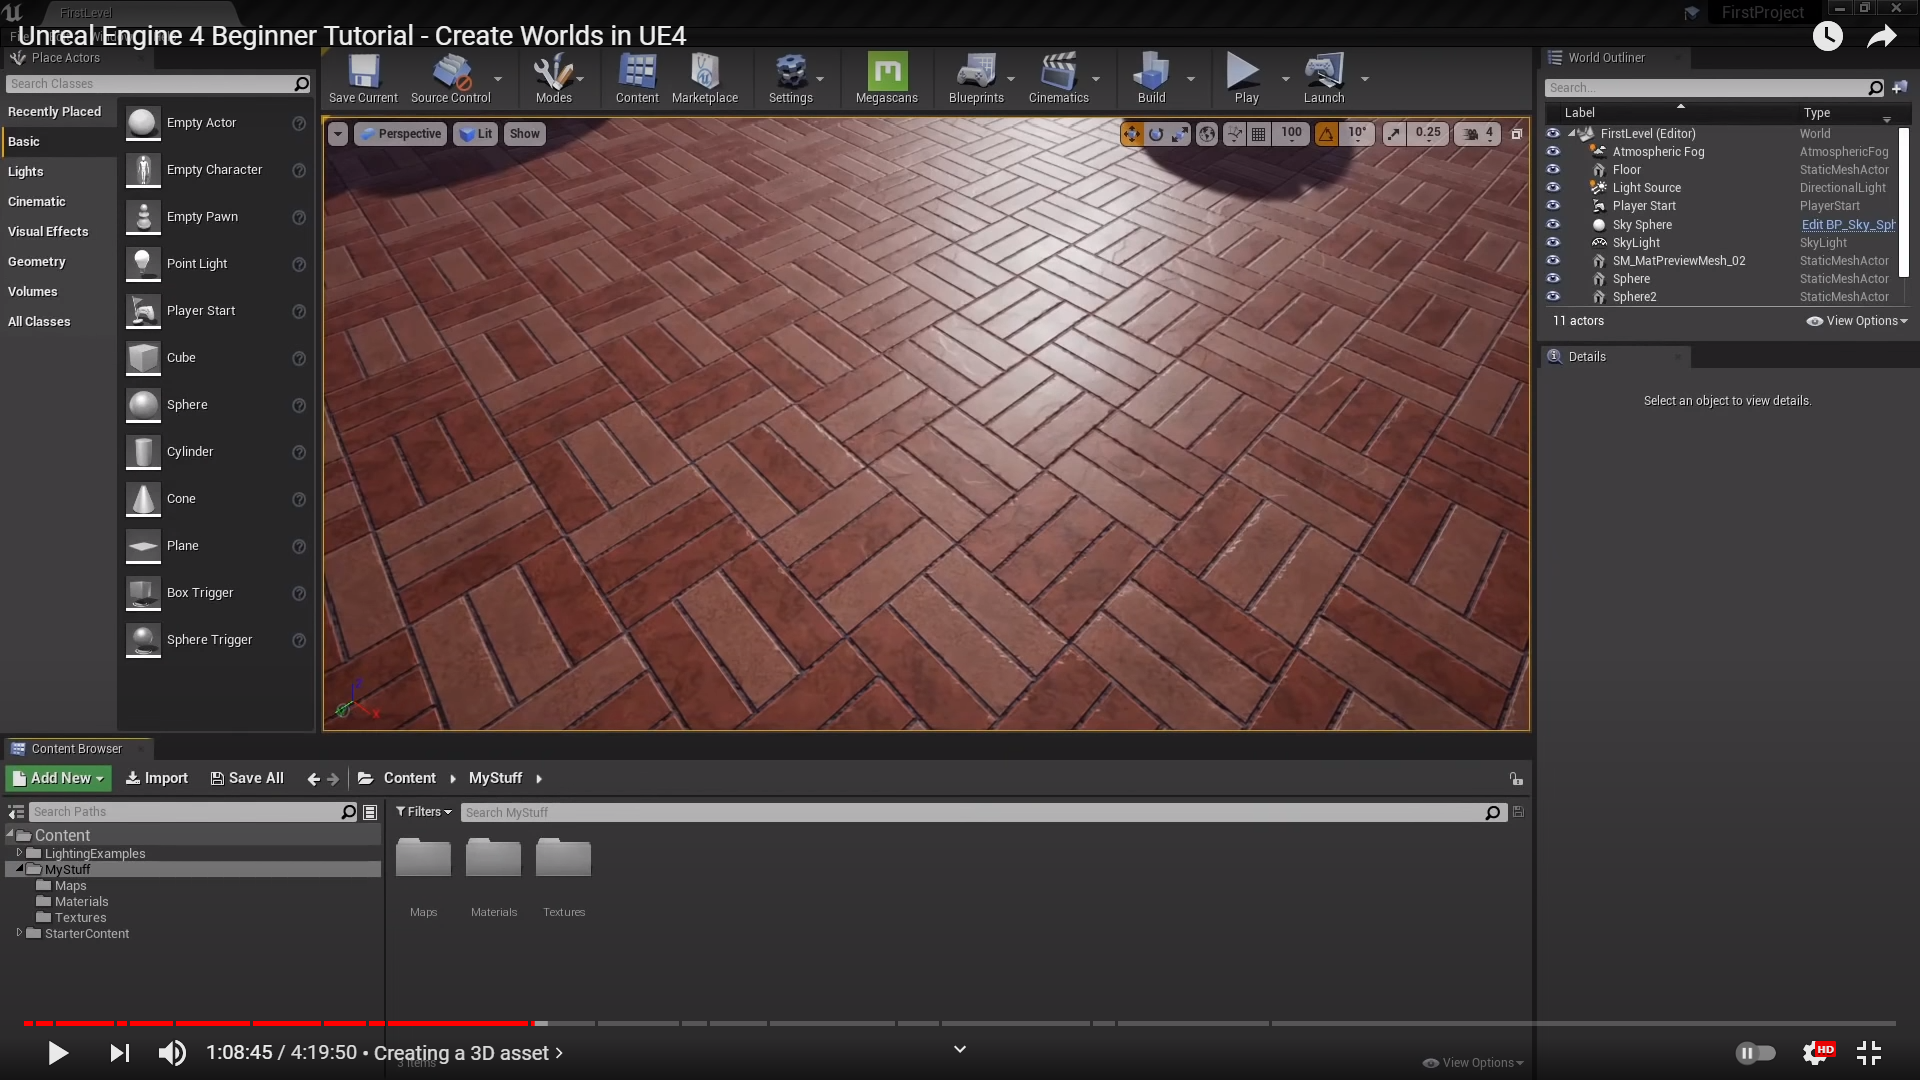Select the Geometry category in Place Actors
The width and height of the screenshot is (1920, 1080).
click(x=37, y=262)
